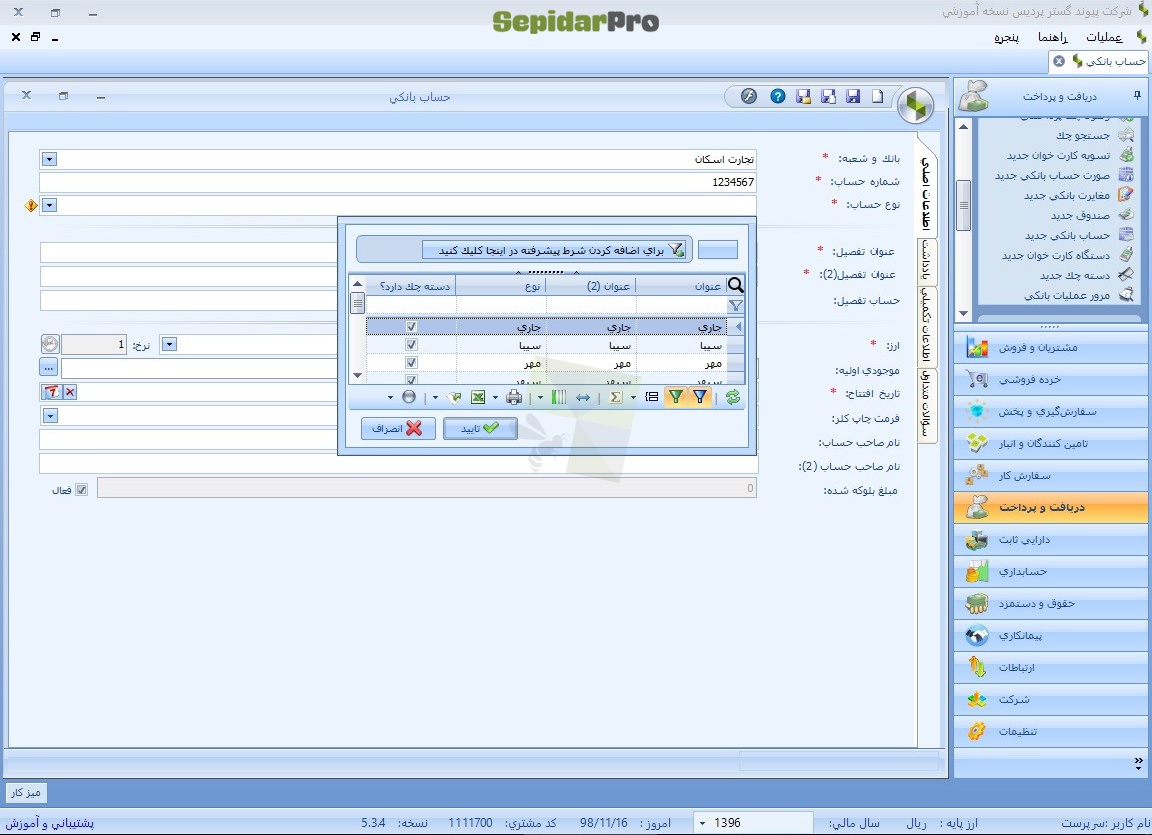This screenshot has width=1152, height=835.
Task: Click the pin icon on side panel header
Action: 1137,95
